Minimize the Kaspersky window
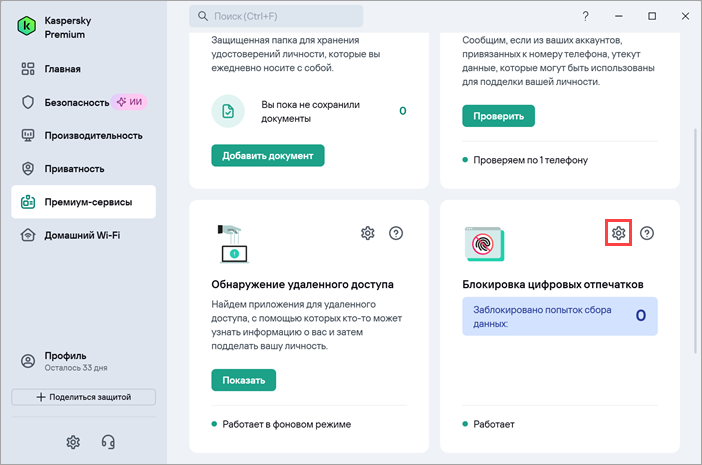 click(619, 16)
